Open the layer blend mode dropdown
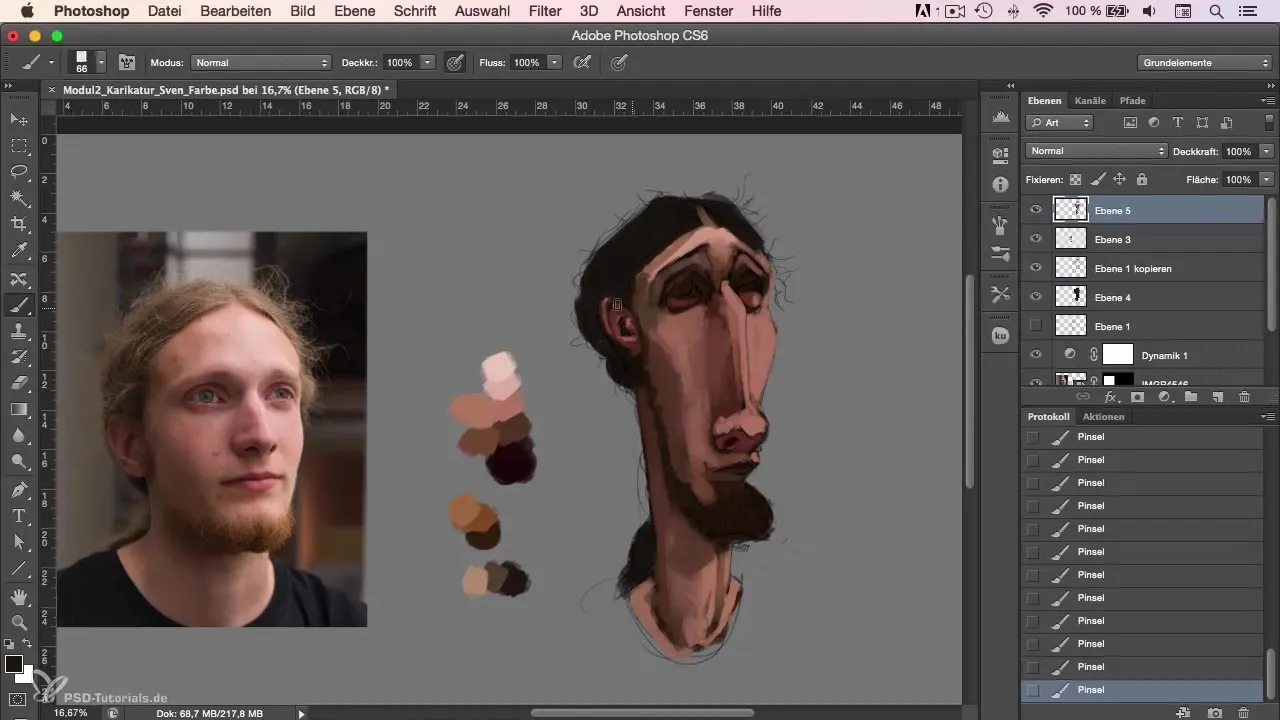The image size is (1280, 720). click(x=1097, y=151)
